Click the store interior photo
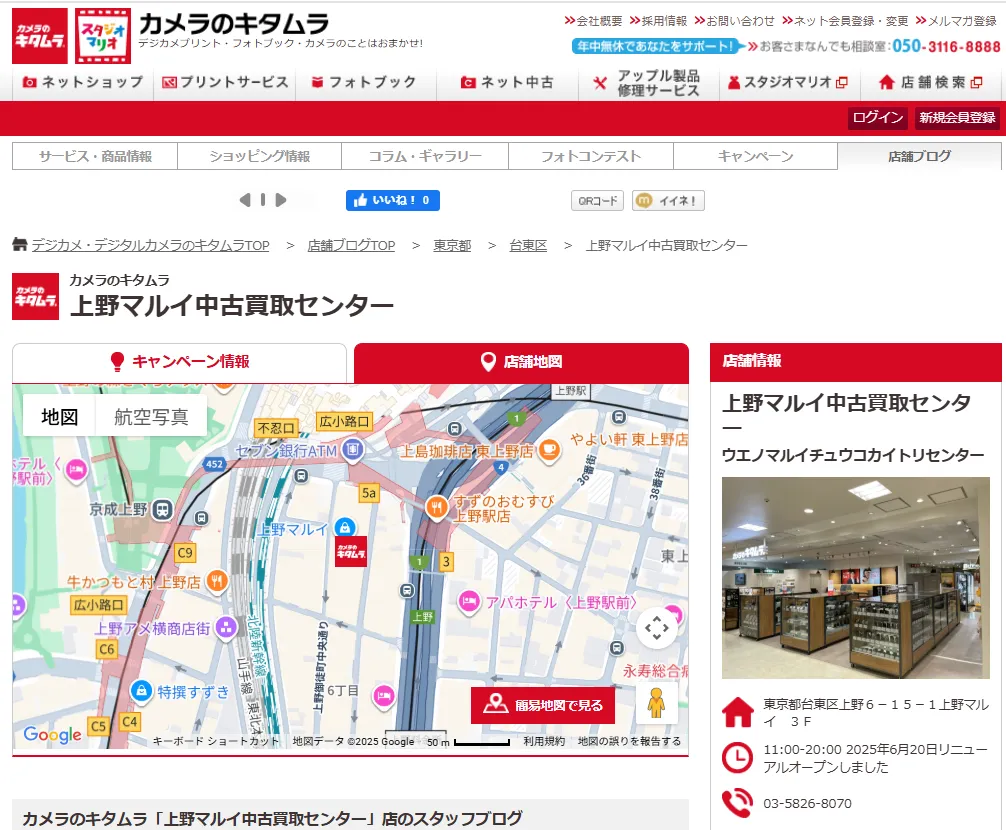1006x830 pixels. 856,577
